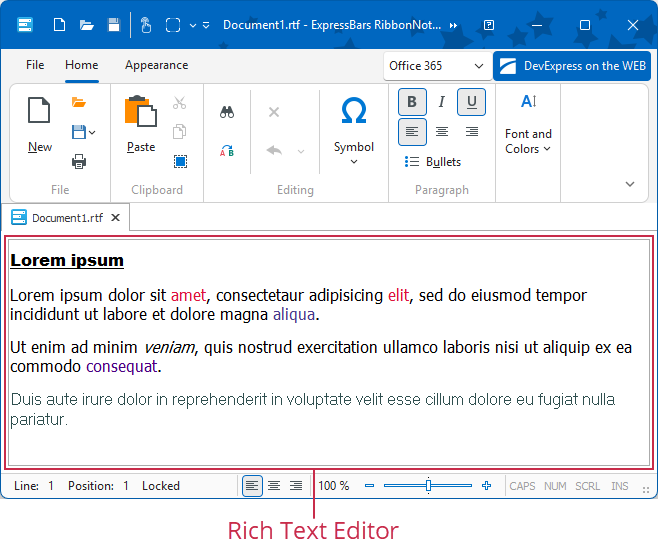Screen dimensions: 658x540
Task: Click the Line: 1 status entry
Action: (x=34, y=486)
